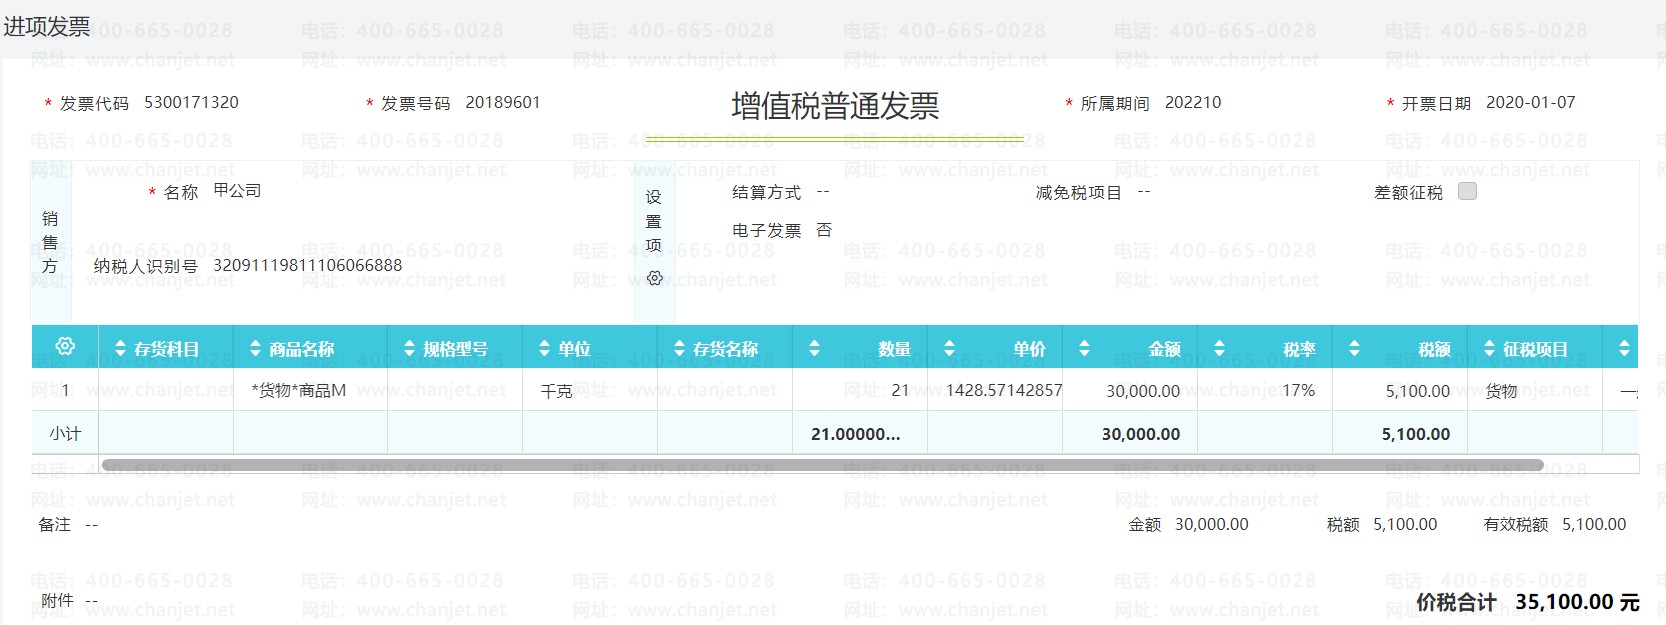Image resolution: width=1666 pixels, height=625 pixels.
Task: Click subtotal tax 5,100.00 in 小计 row
Action: (1416, 434)
